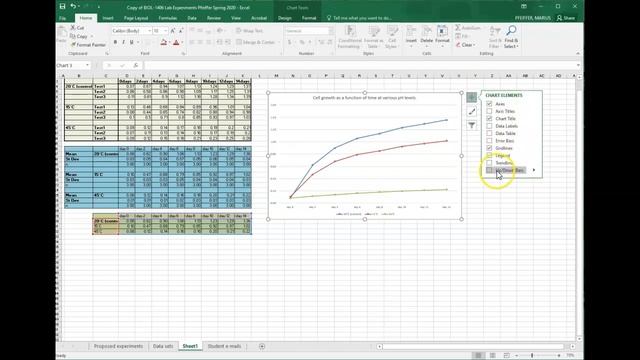Check the Axis Titles checkbox

click(x=489, y=111)
